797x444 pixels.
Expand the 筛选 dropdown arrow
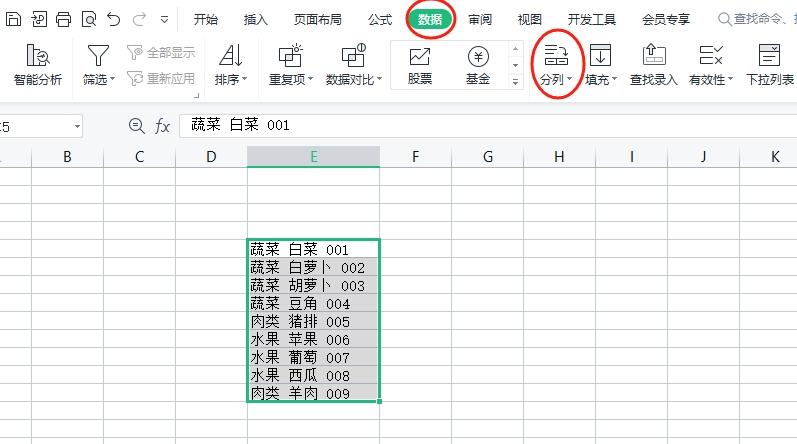click(x=112, y=79)
